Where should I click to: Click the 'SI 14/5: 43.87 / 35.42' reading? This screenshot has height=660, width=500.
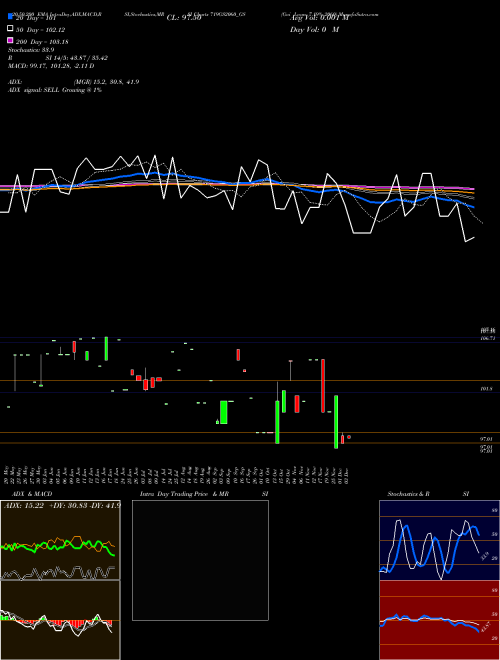click(77, 58)
